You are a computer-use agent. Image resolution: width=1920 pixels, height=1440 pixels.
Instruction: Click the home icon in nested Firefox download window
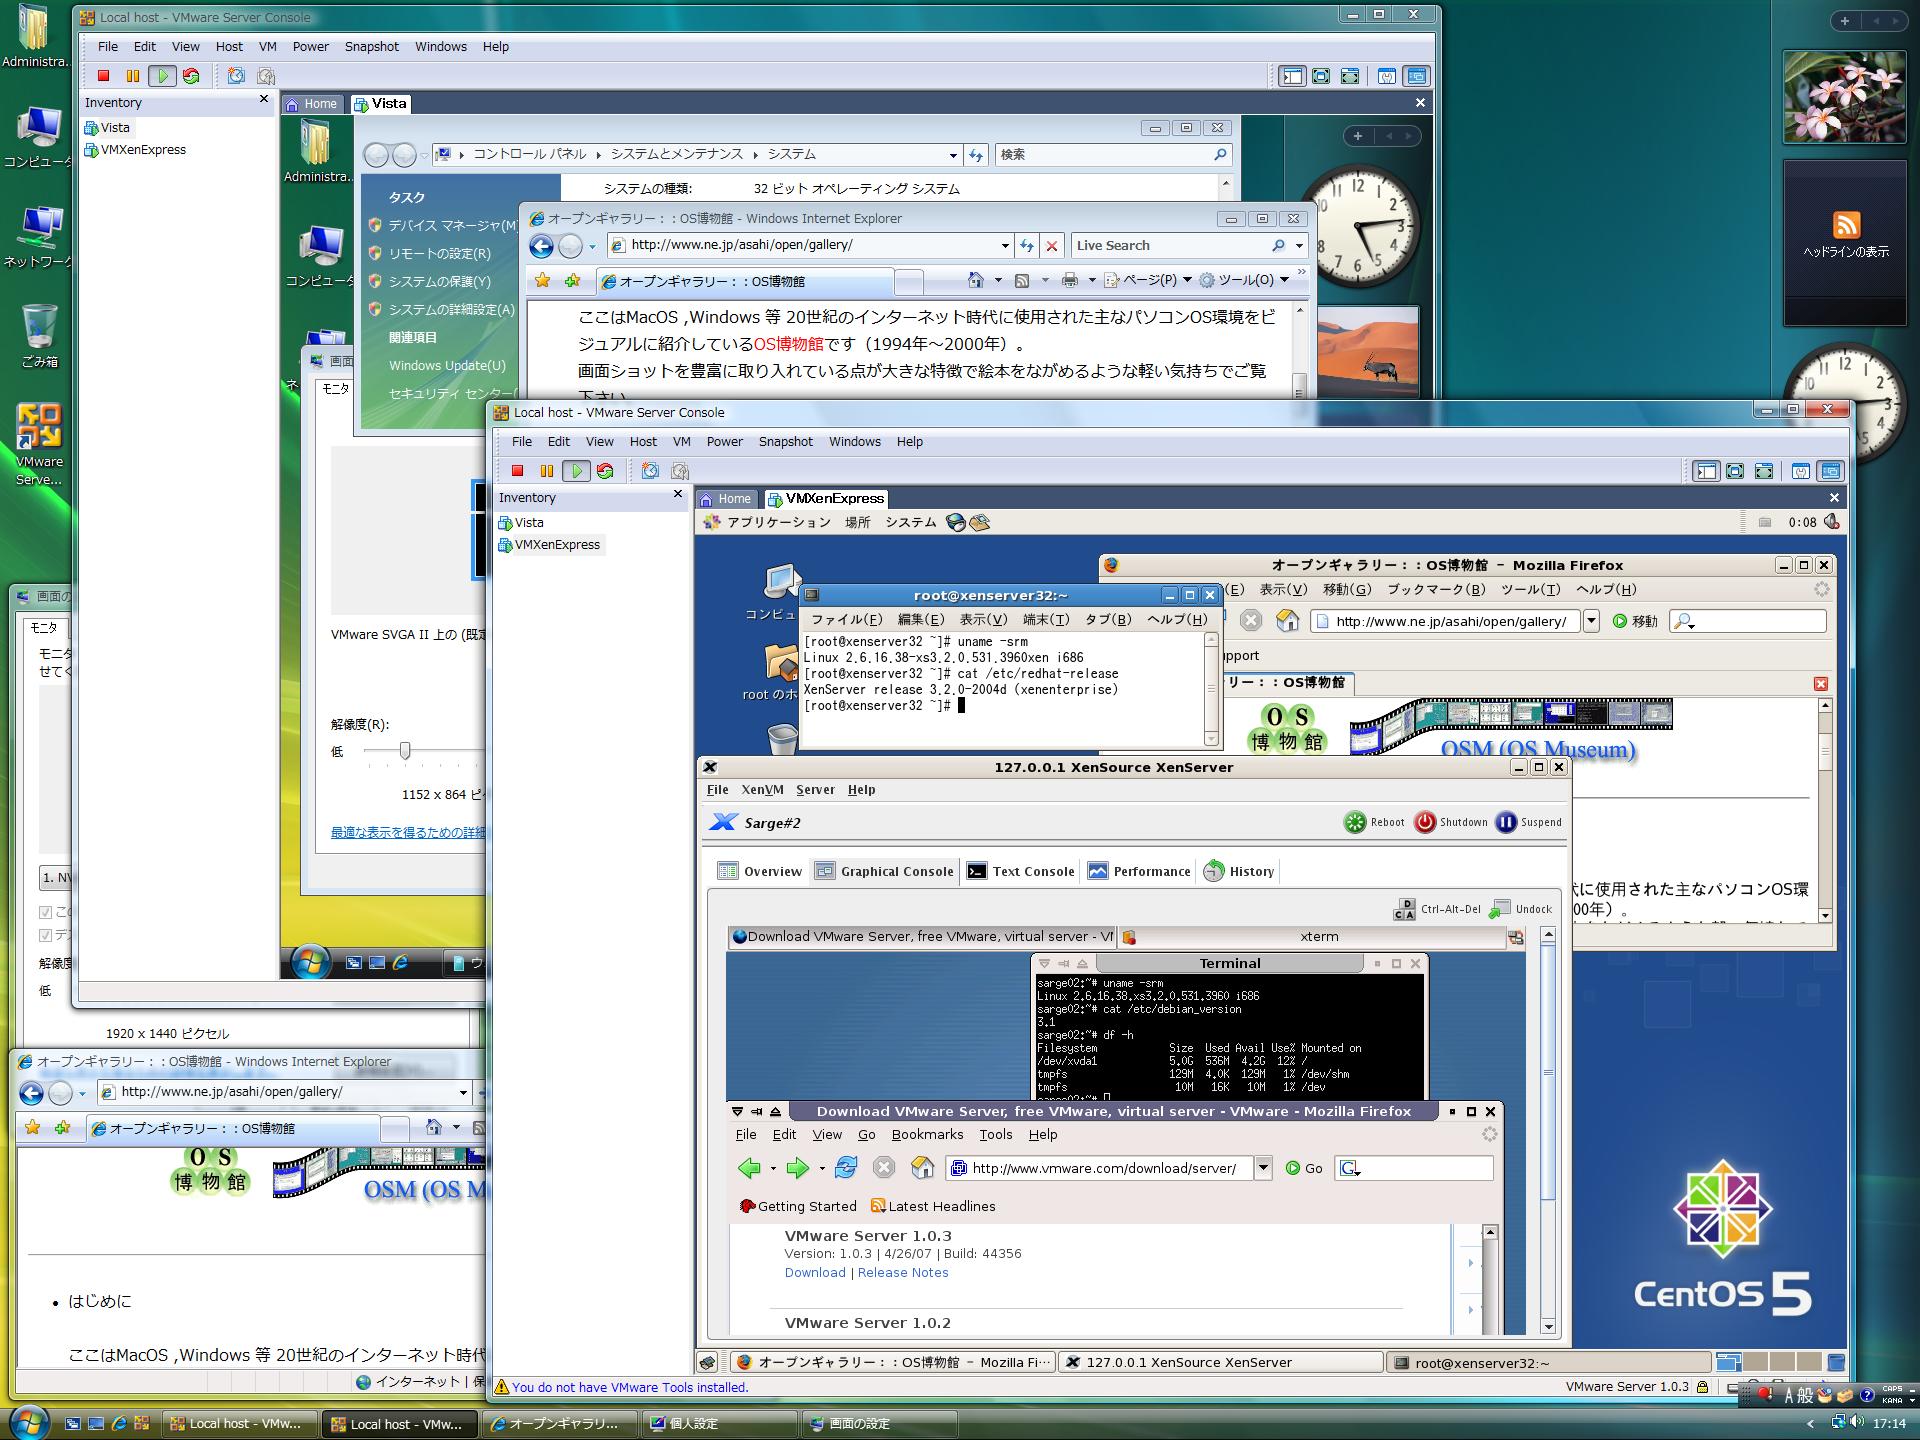coord(922,1167)
